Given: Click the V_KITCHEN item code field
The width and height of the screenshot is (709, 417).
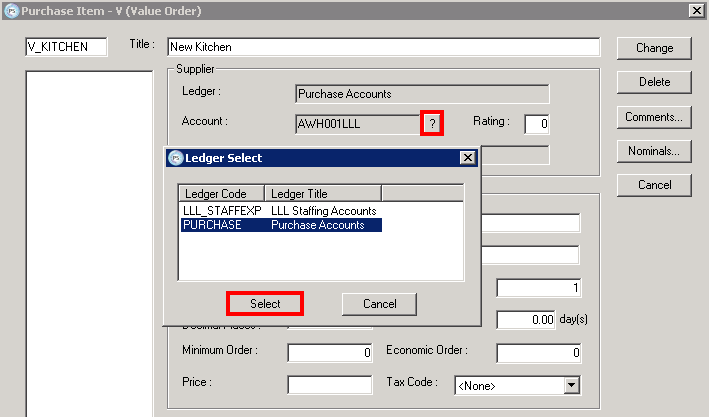Looking at the screenshot, I should coord(66,47).
